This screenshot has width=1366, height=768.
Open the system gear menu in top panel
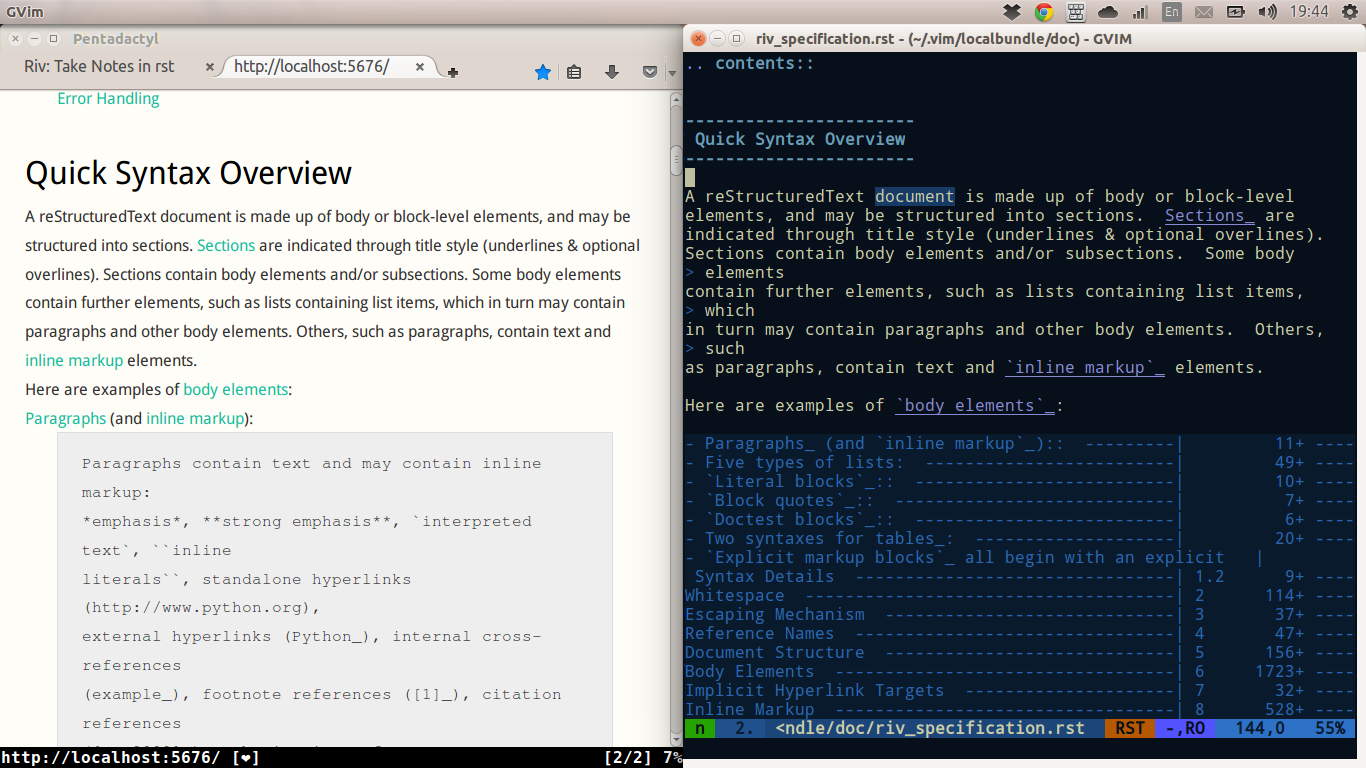click(x=1348, y=12)
